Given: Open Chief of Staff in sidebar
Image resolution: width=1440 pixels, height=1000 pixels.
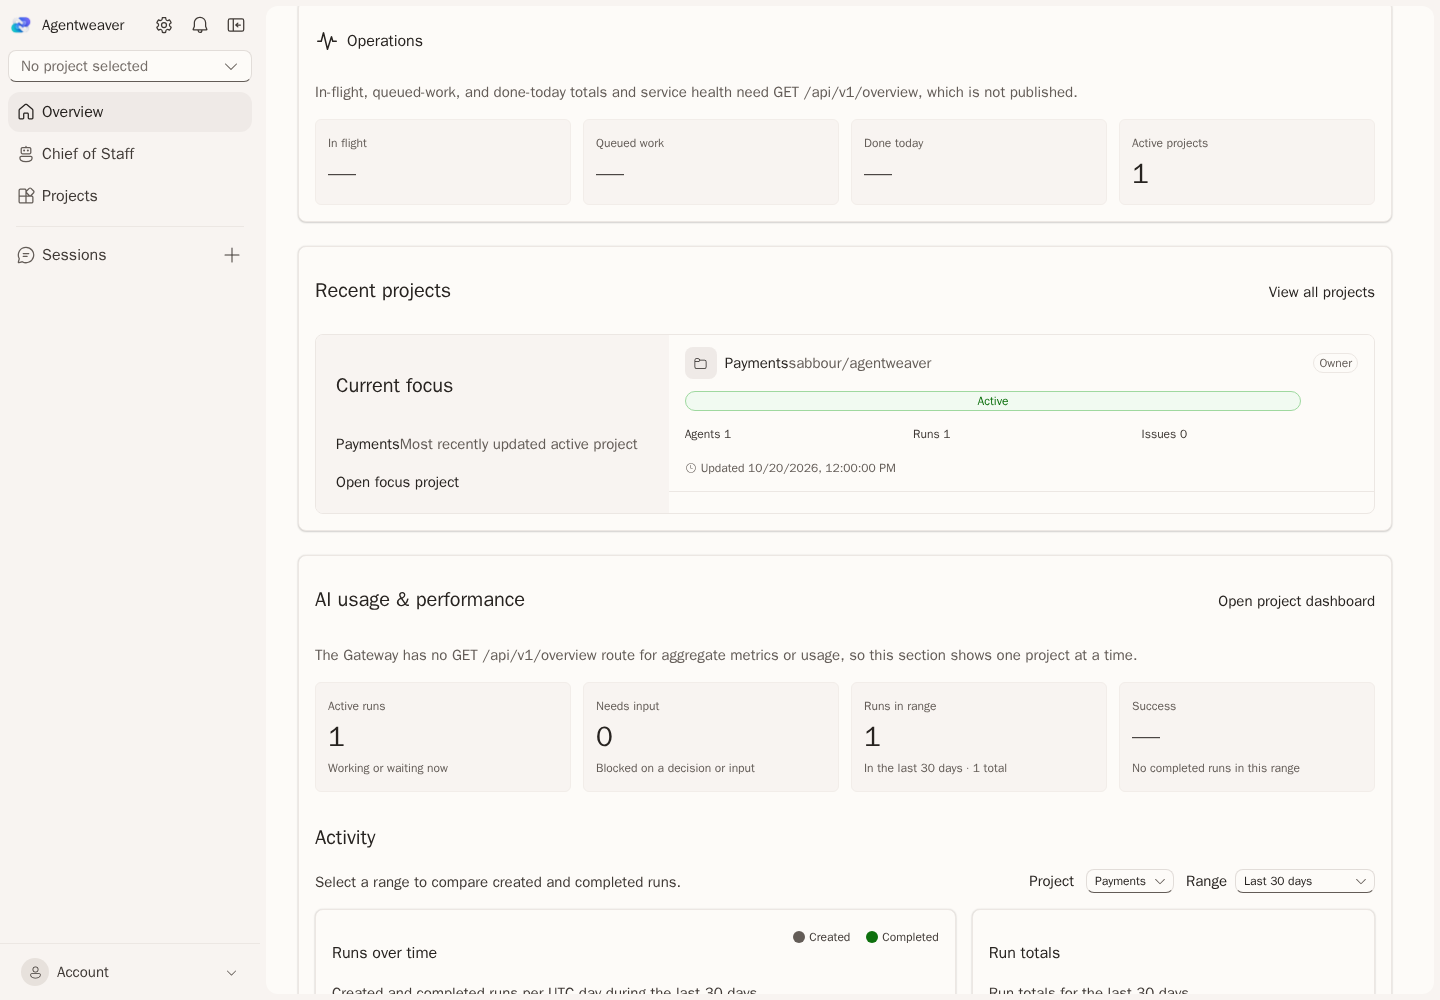Looking at the screenshot, I should click(x=130, y=154).
